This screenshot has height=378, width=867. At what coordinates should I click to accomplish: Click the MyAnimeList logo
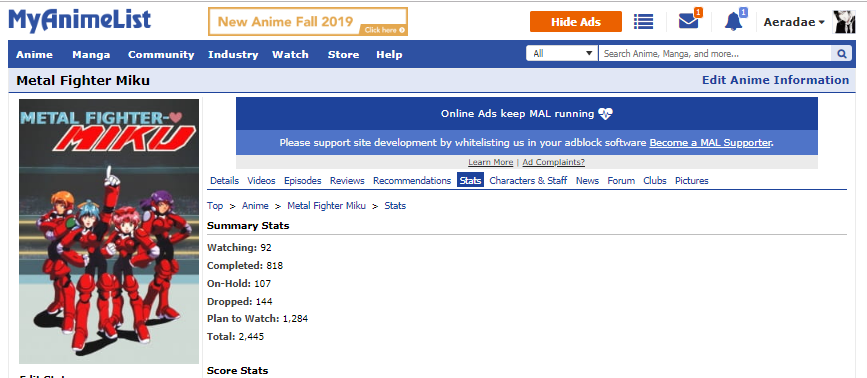pos(80,21)
